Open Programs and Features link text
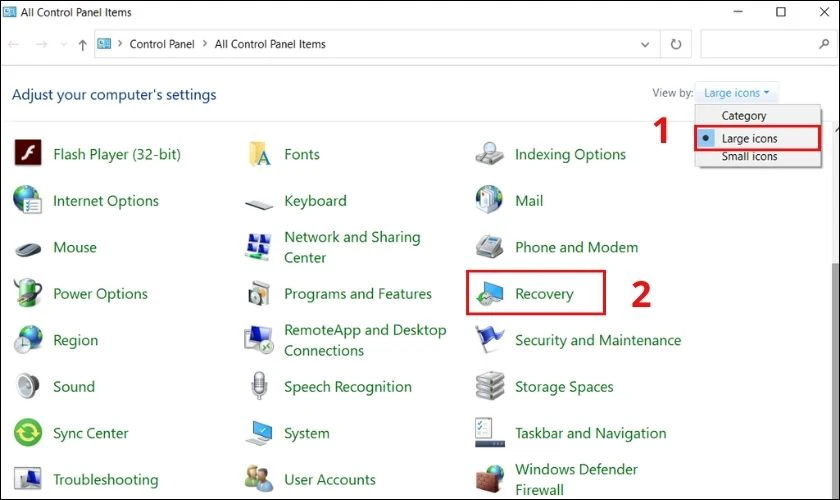 (357, 294)
